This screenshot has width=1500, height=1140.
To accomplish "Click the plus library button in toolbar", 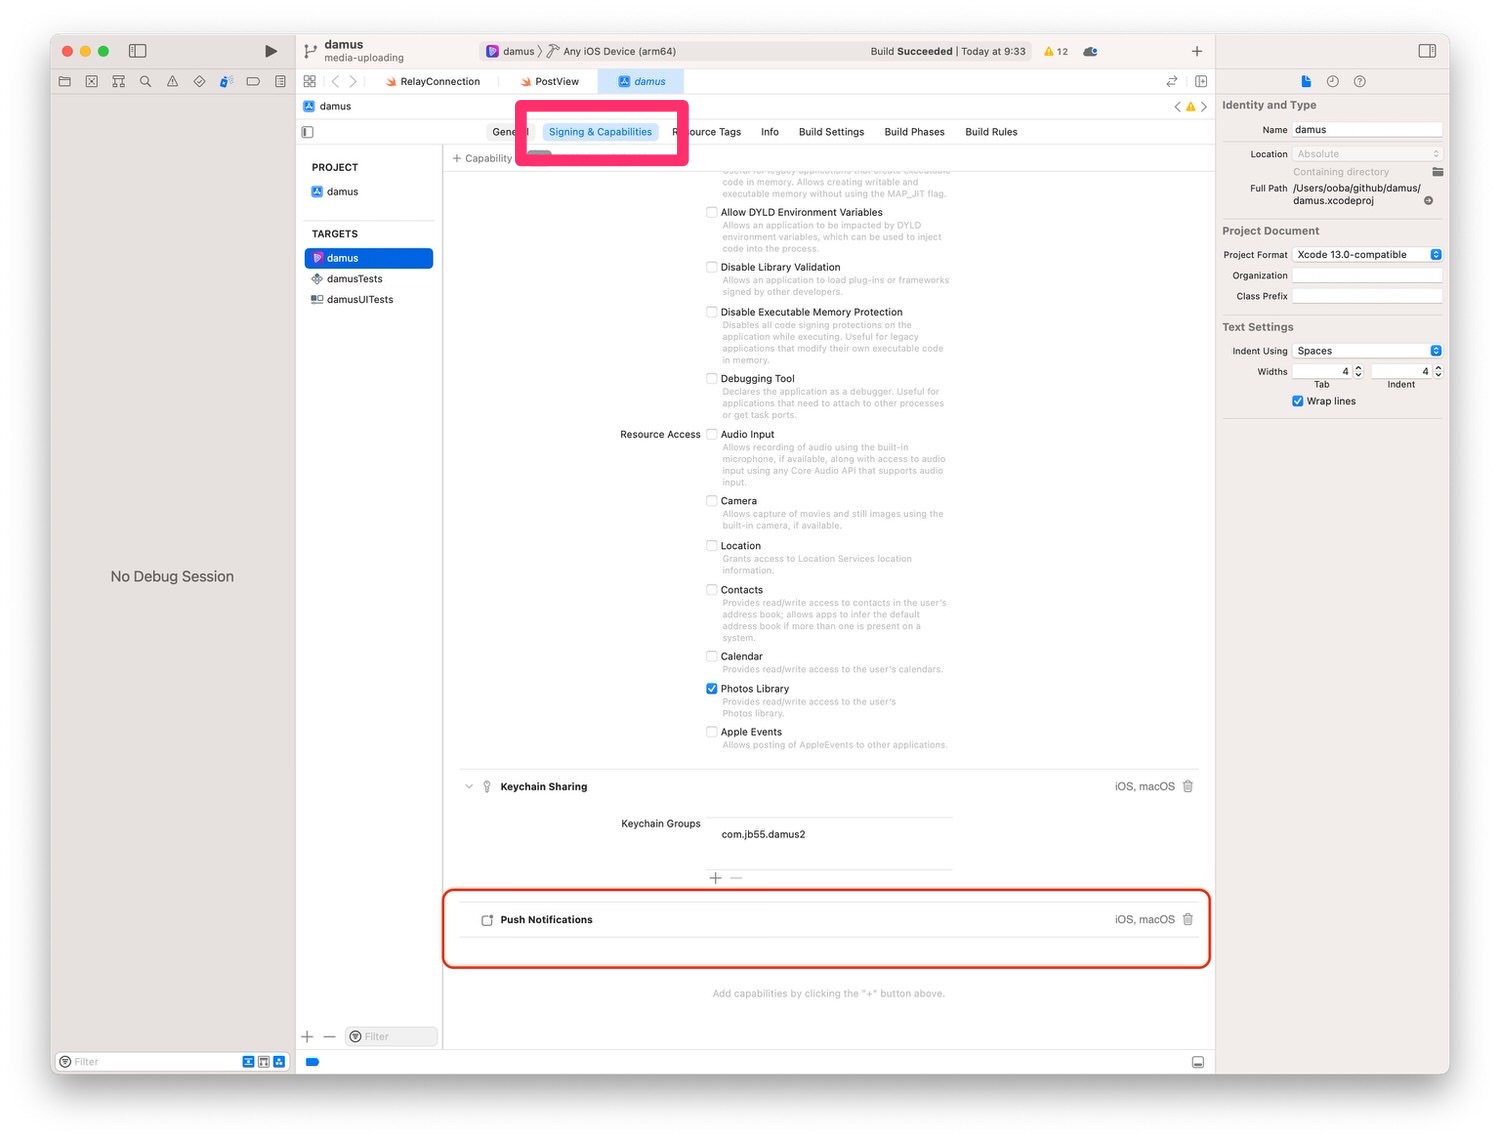I will (x=1197, y=51).
